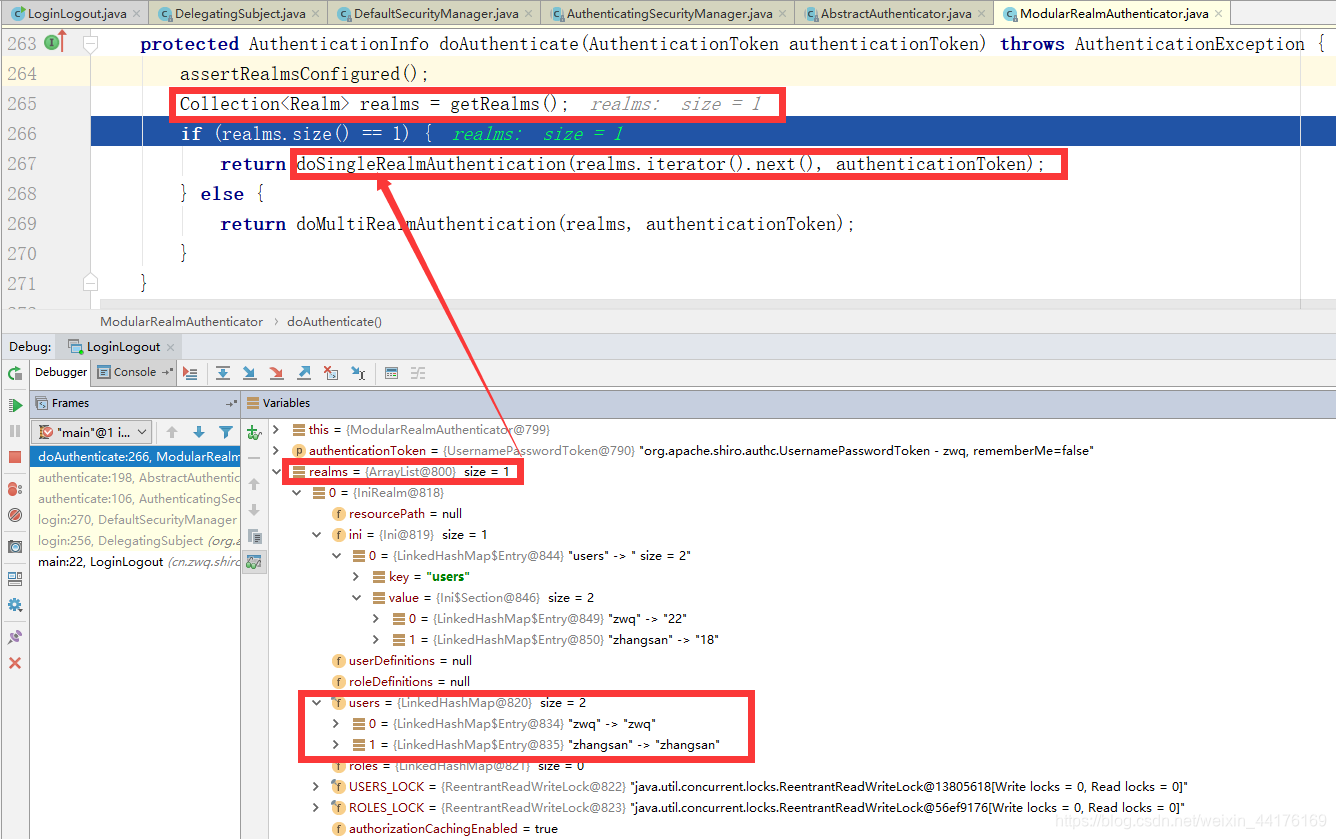Screen dimensions: 1336x839
Task: Collapse the ini = {Ini@819} node
Action: click(x=316, y=534)
